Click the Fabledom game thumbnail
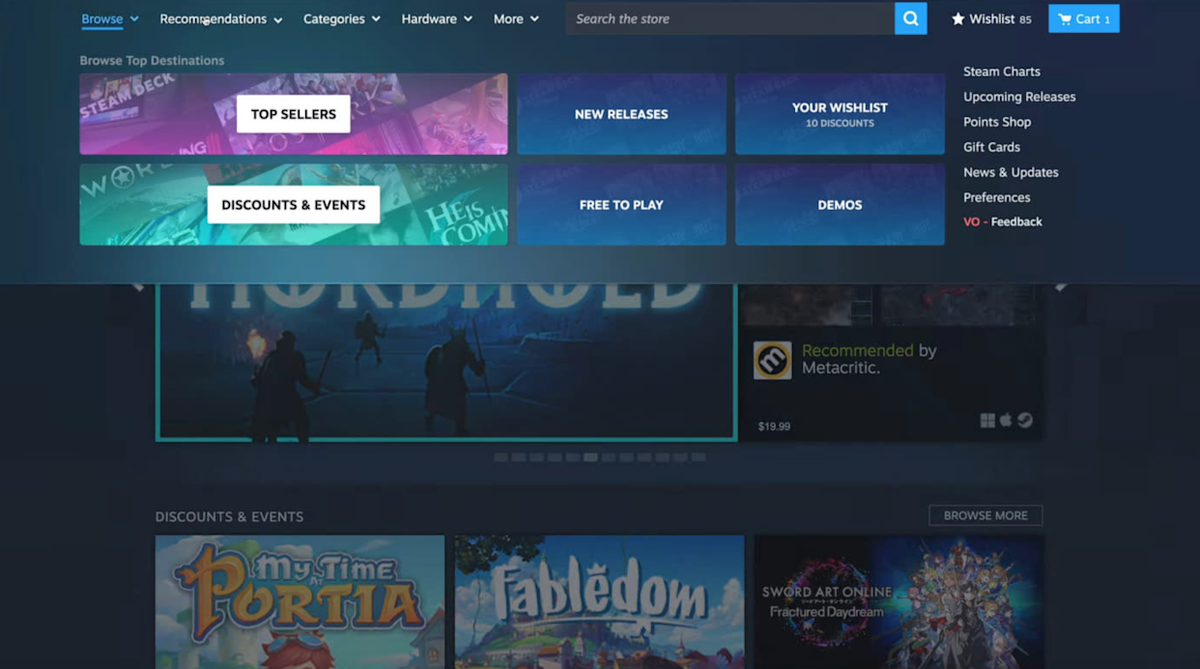Image resolution: width=1200 pixels, height=669 pixels. 598,601
